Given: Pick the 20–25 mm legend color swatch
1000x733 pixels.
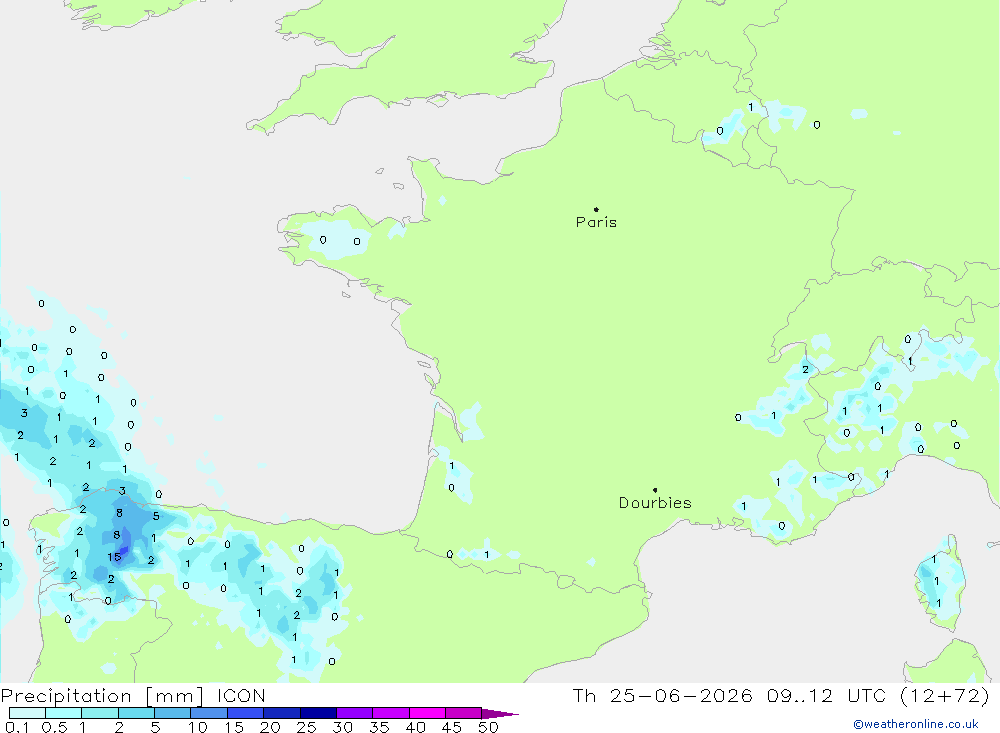Looking at the screenshot, I should point(282,713).
